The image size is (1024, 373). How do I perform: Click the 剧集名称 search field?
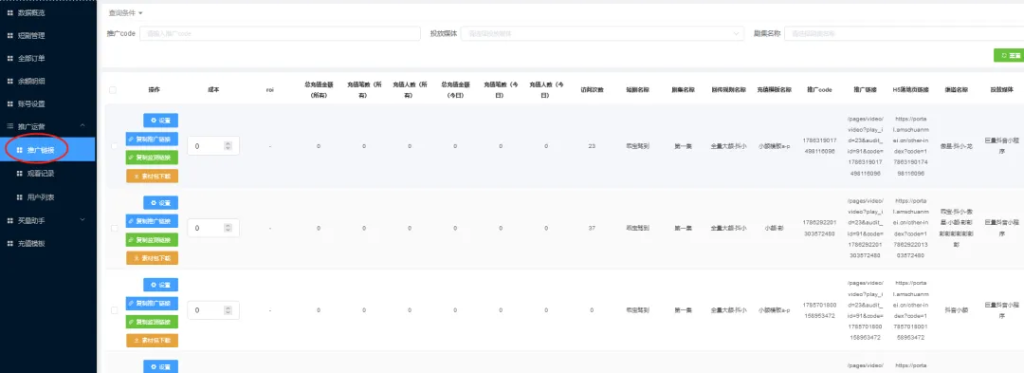click(x=904, y=33)
